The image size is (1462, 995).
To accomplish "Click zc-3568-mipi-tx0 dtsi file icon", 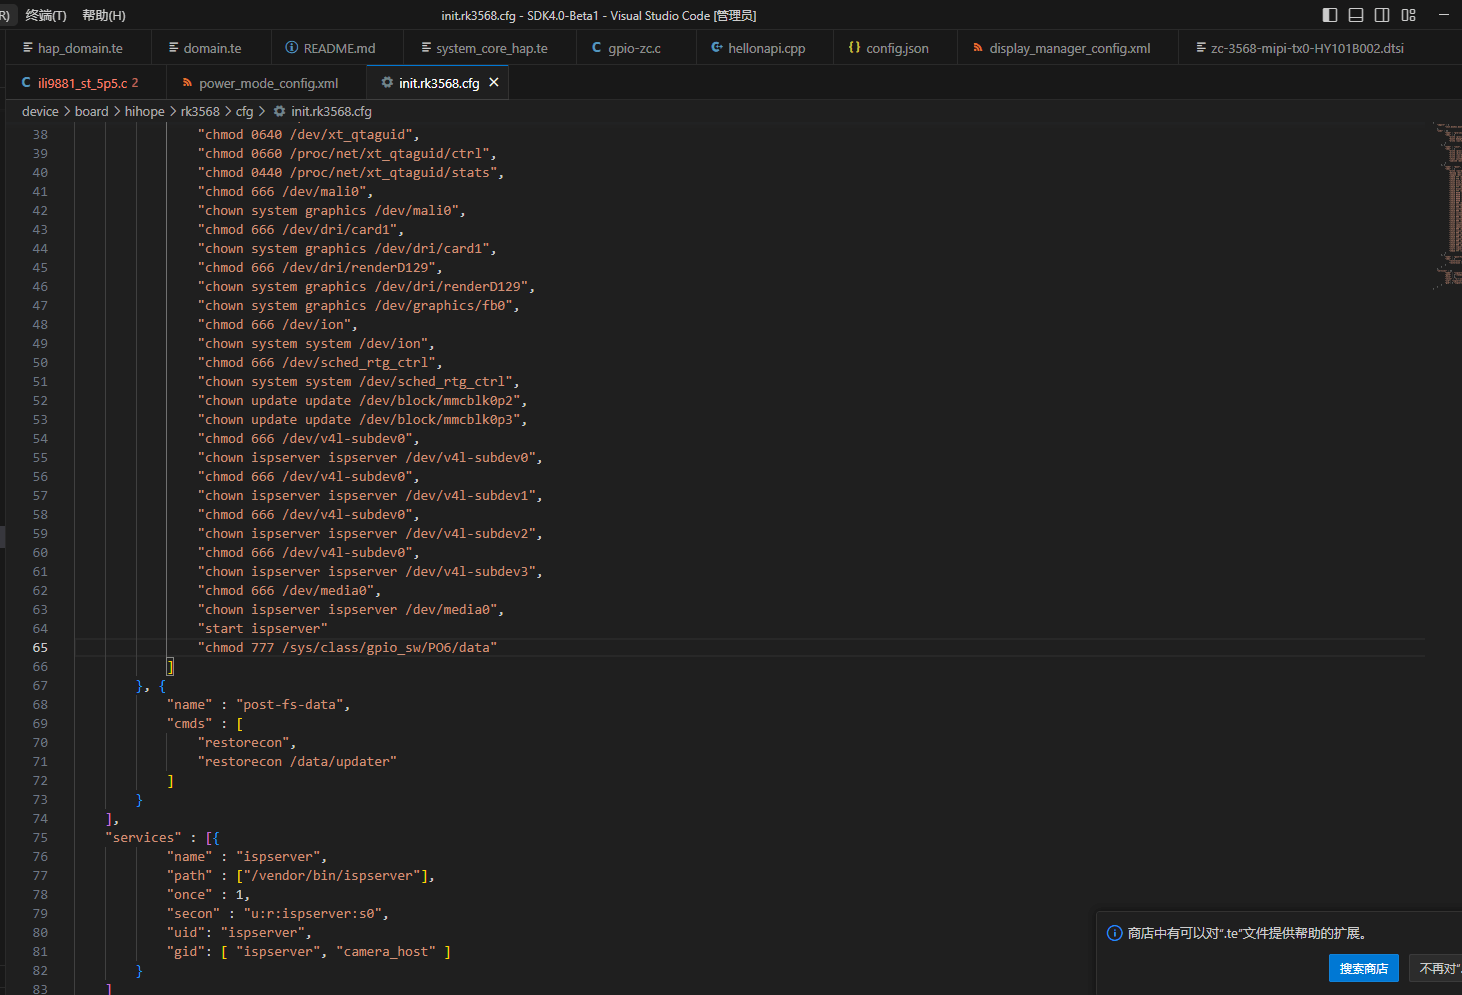I will 1200,47.
